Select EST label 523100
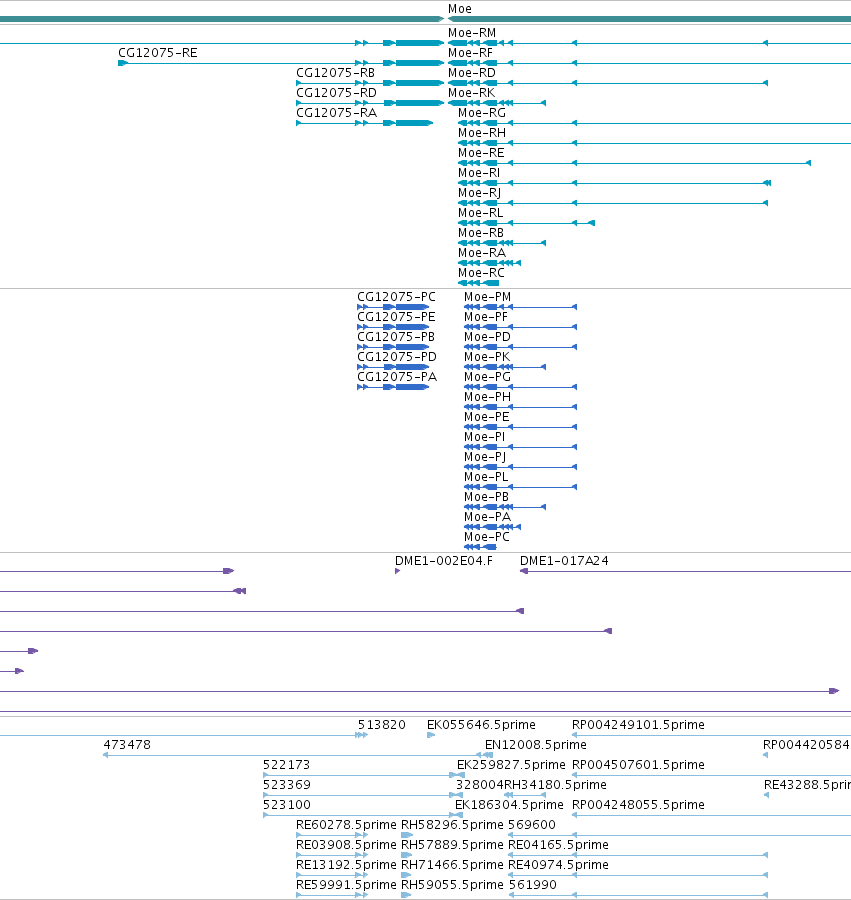Image resolution: width=851 pixels, height=900 pixels. point(286,805)
